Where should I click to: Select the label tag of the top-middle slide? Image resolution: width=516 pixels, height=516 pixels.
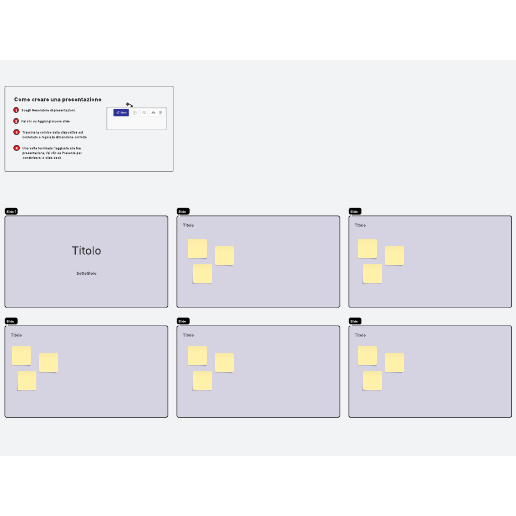(183, 211)
